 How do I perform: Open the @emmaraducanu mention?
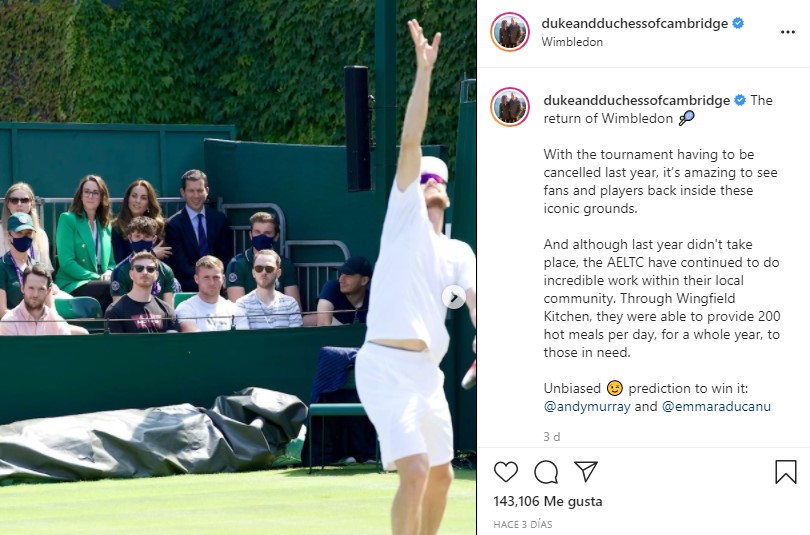point(716,406)
